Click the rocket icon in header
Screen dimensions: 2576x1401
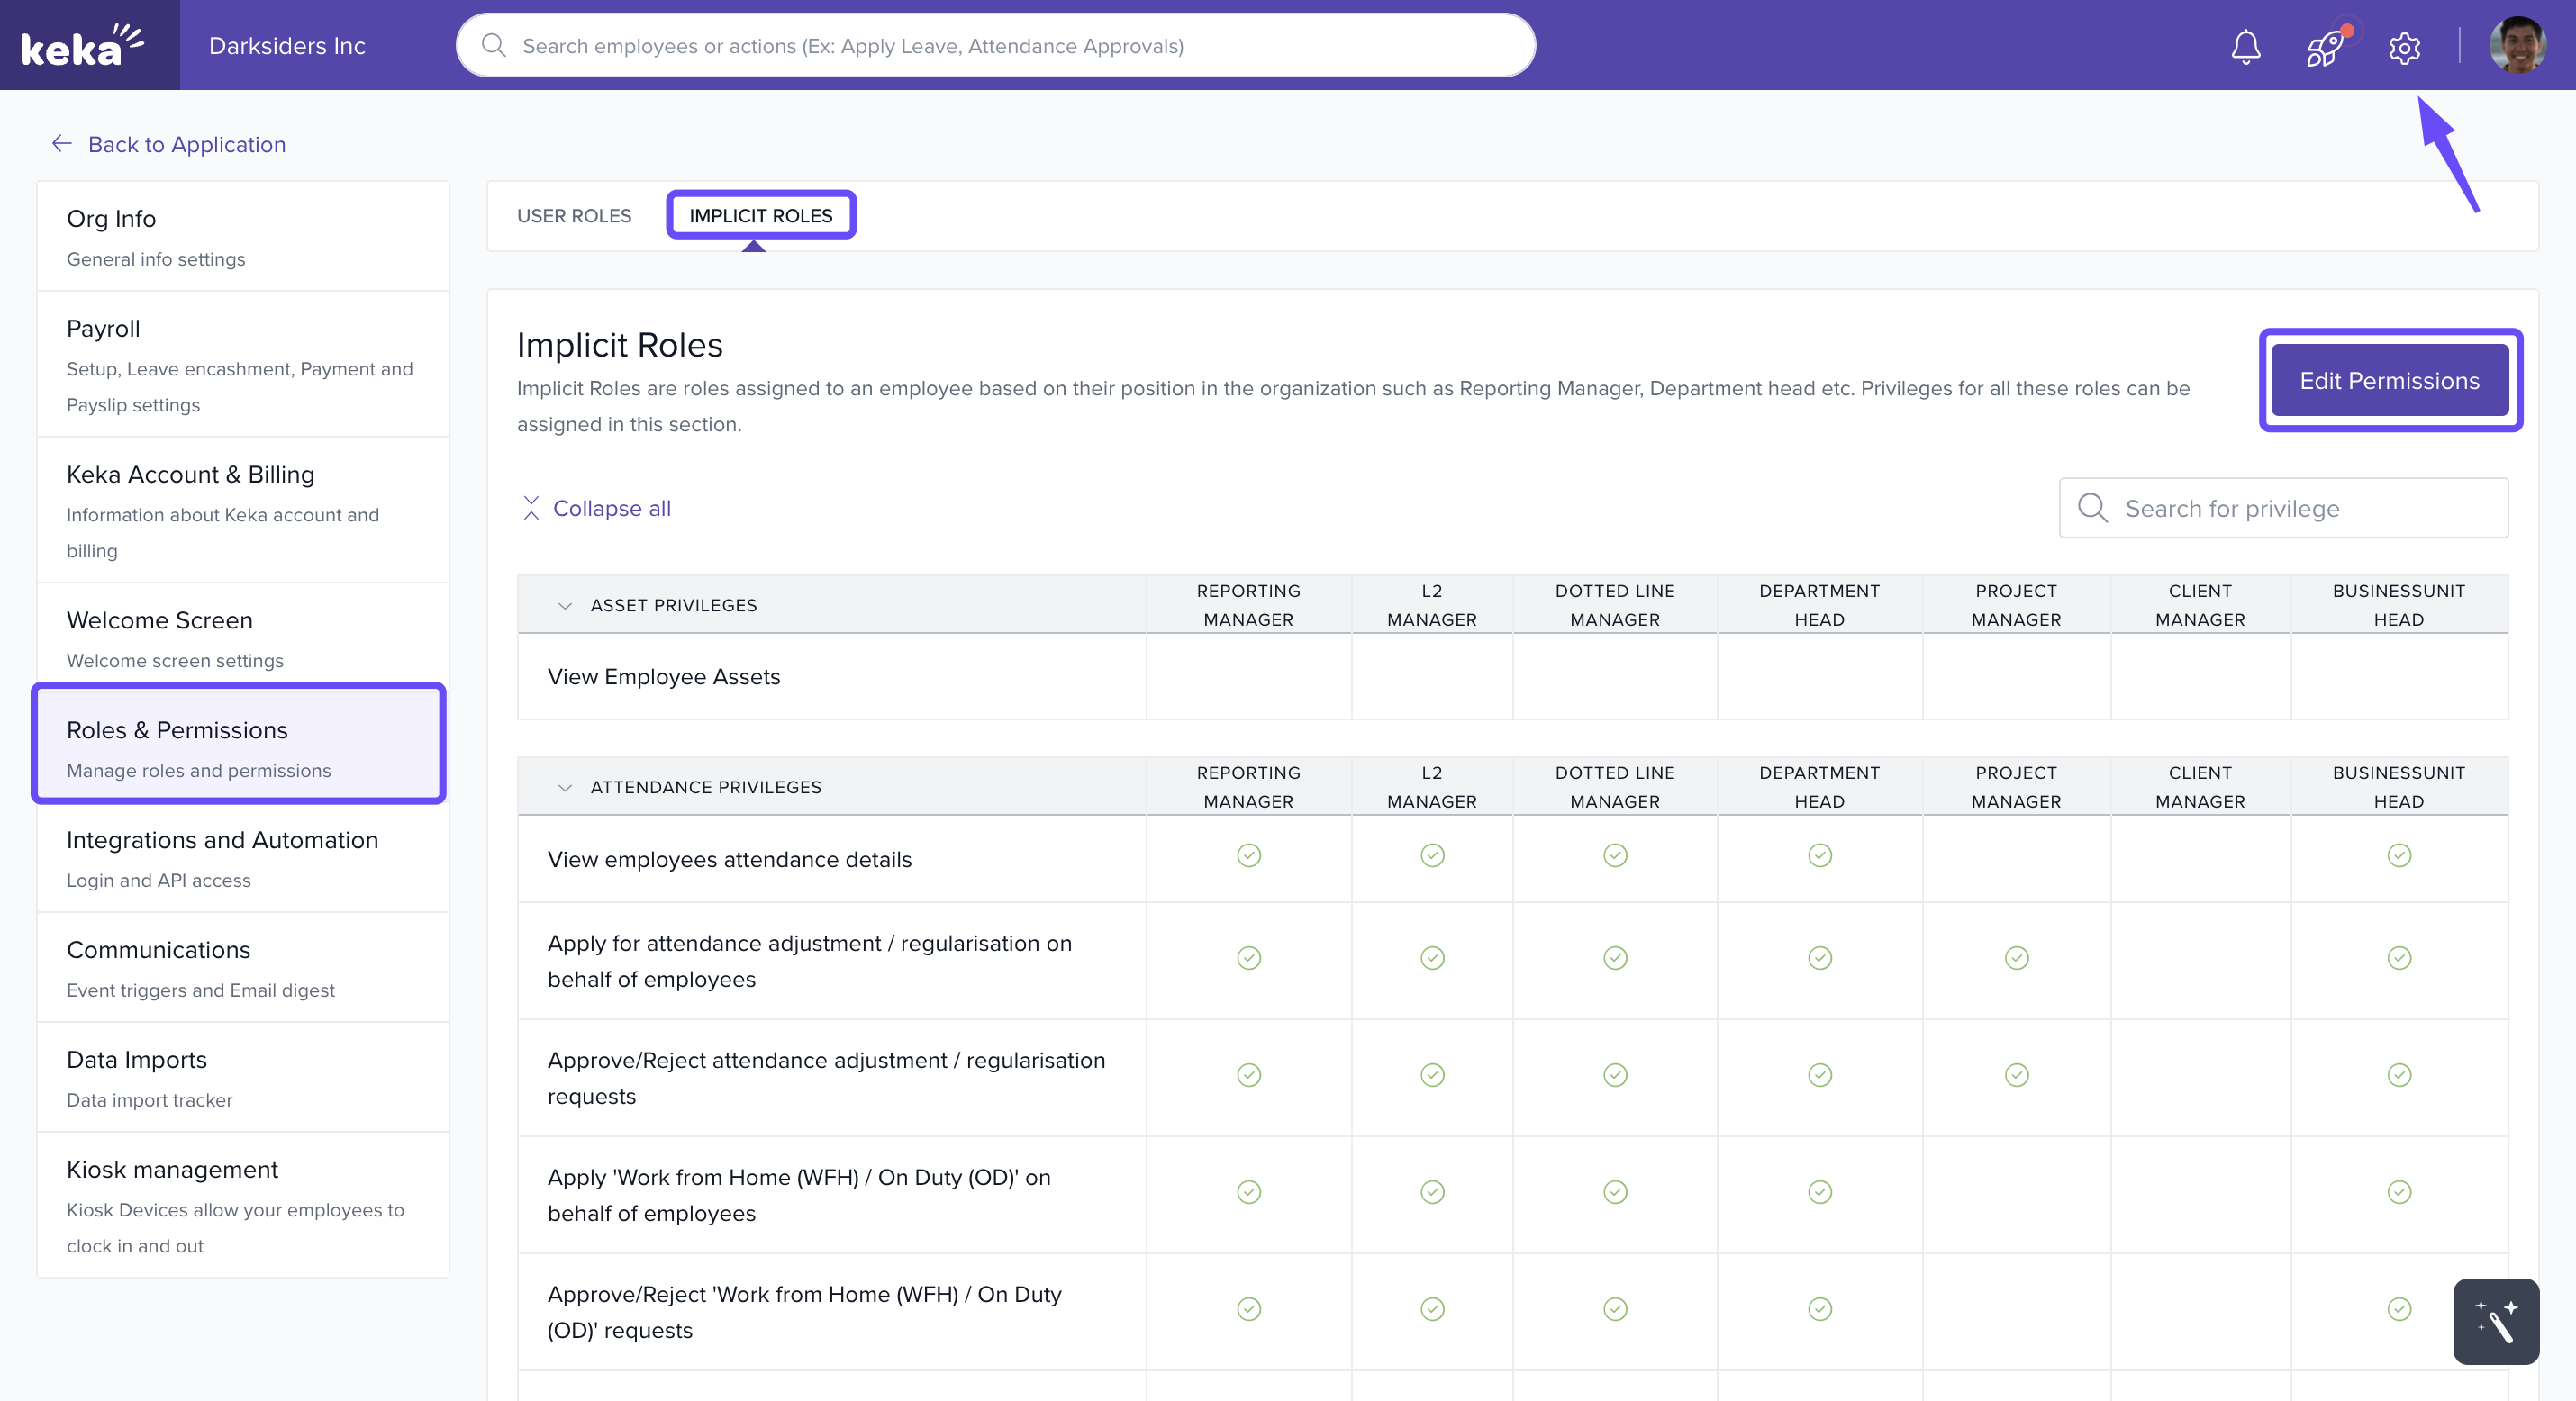(2324, 46)
